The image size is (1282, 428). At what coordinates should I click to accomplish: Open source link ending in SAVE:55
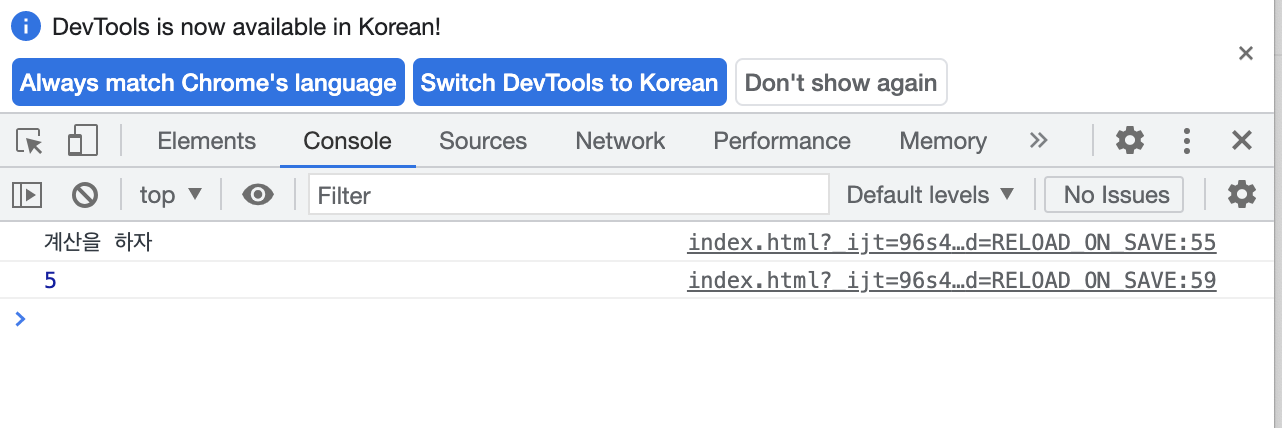tap(952, 242)
